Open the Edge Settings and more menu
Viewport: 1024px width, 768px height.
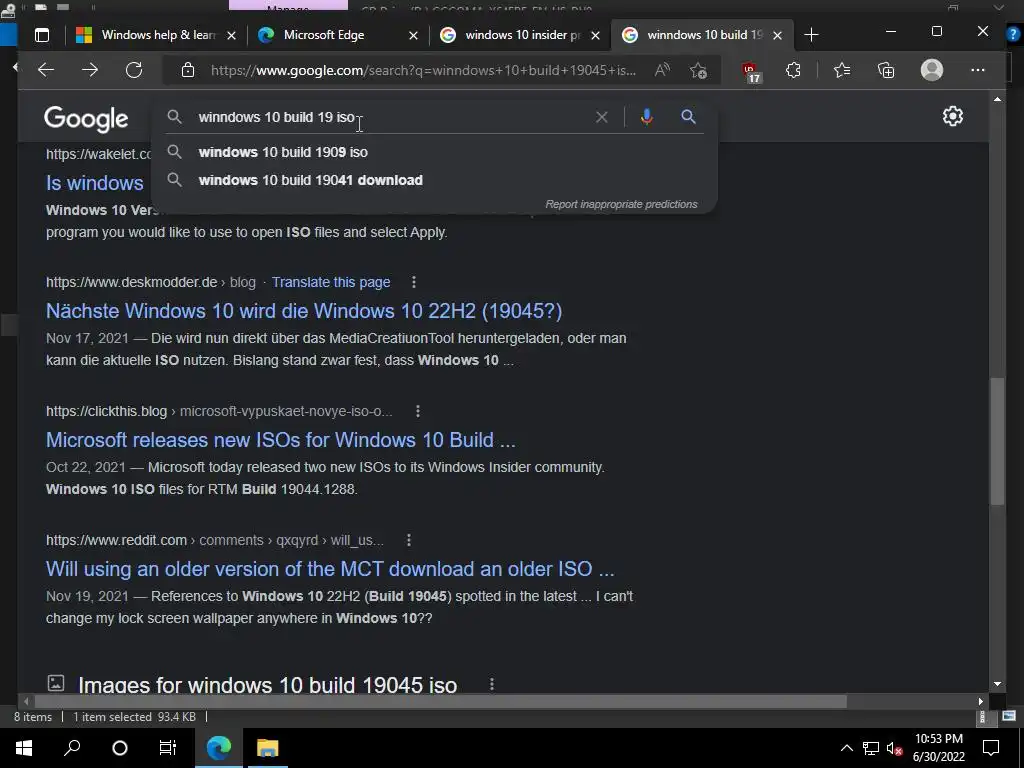(x=978, y=70)
